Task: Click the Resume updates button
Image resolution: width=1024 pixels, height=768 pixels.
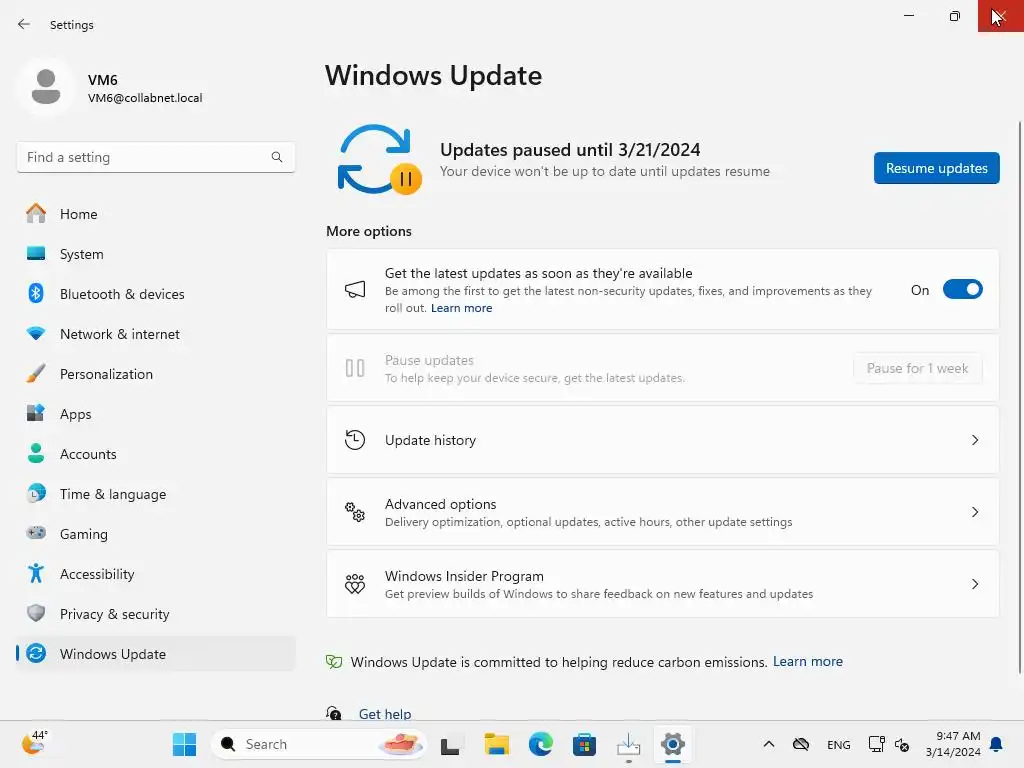Action: pos(936,168)
